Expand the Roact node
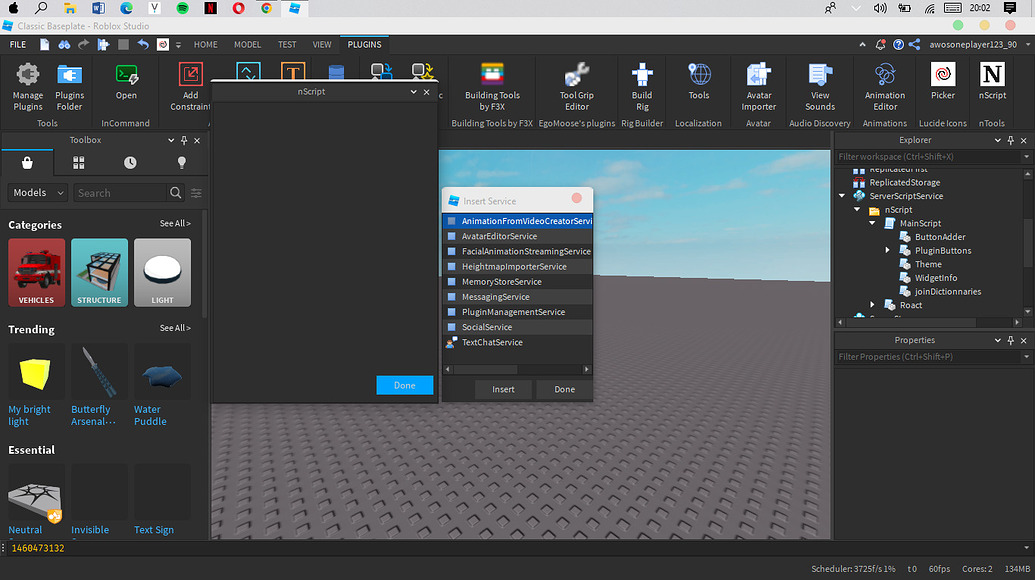 pos(873,305)
